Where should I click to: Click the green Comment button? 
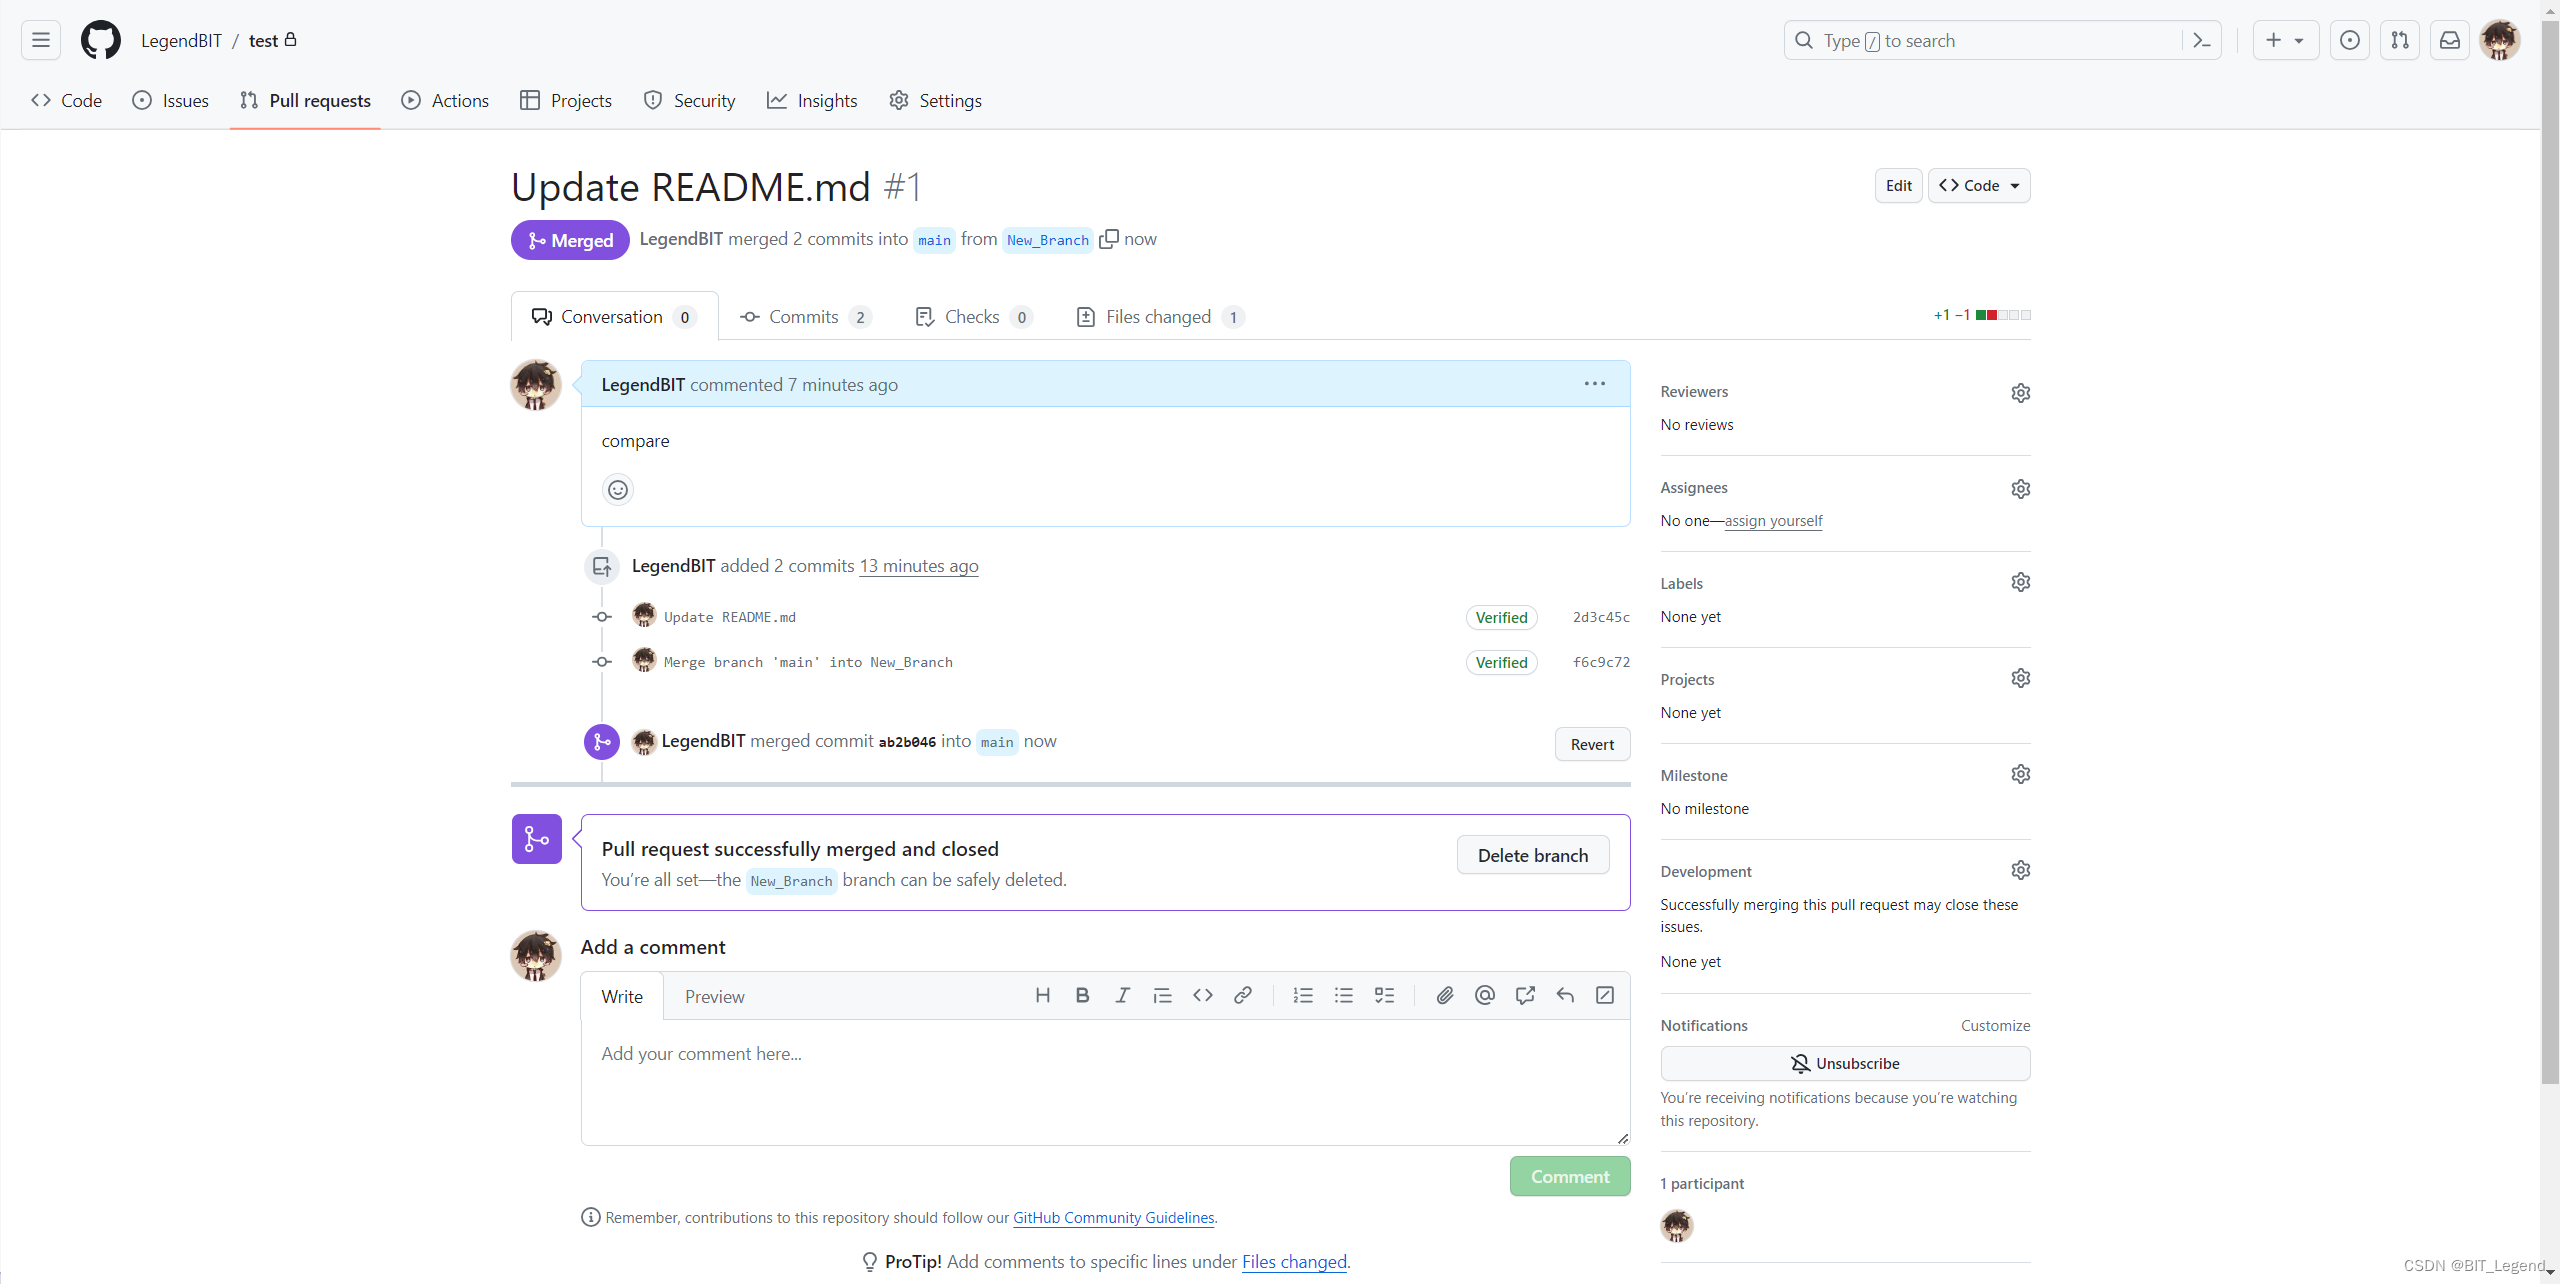point(1570,1177)
